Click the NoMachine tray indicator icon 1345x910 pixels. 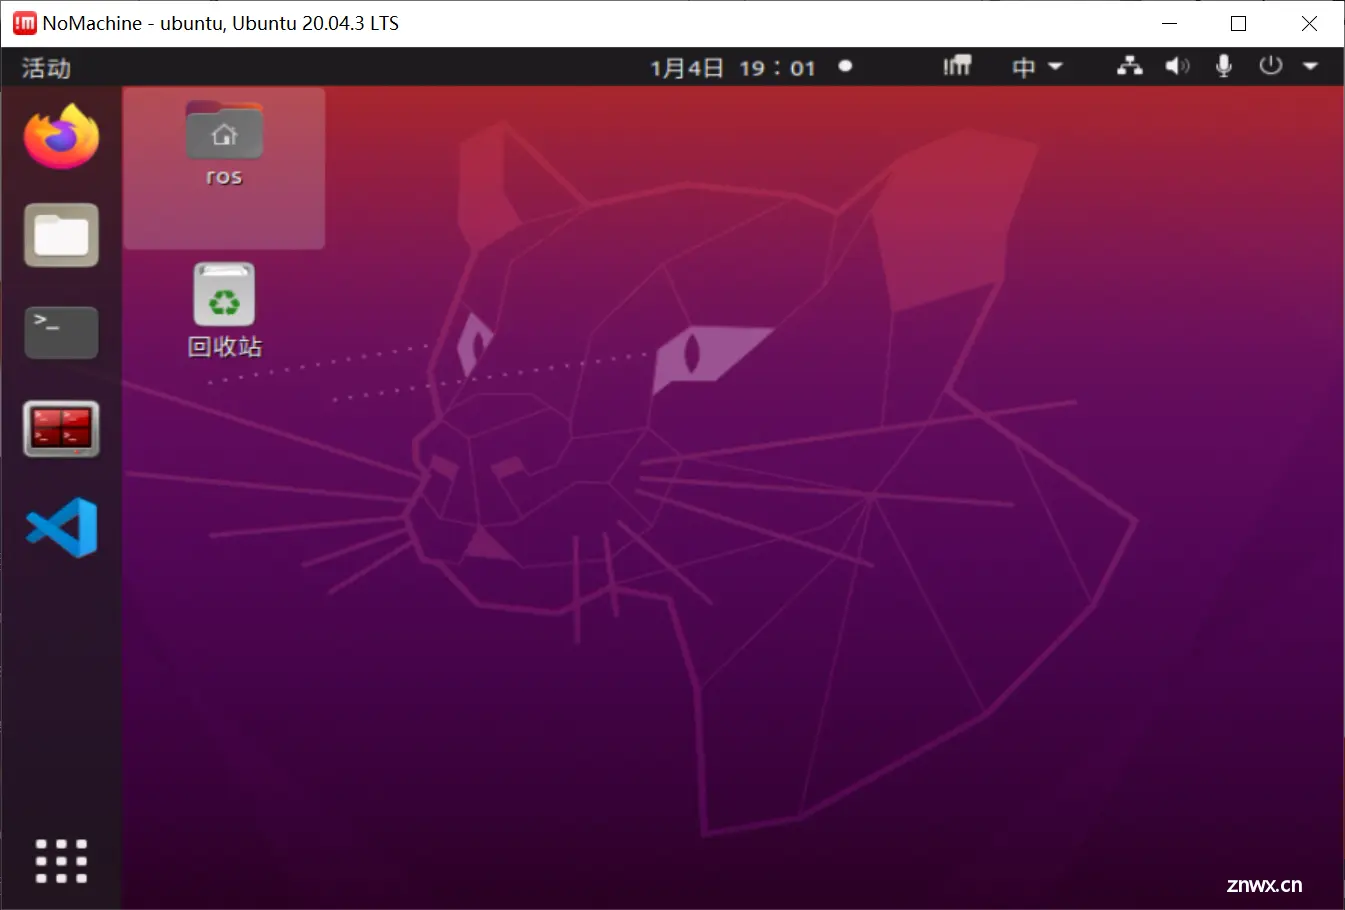[x=957, y=67]
